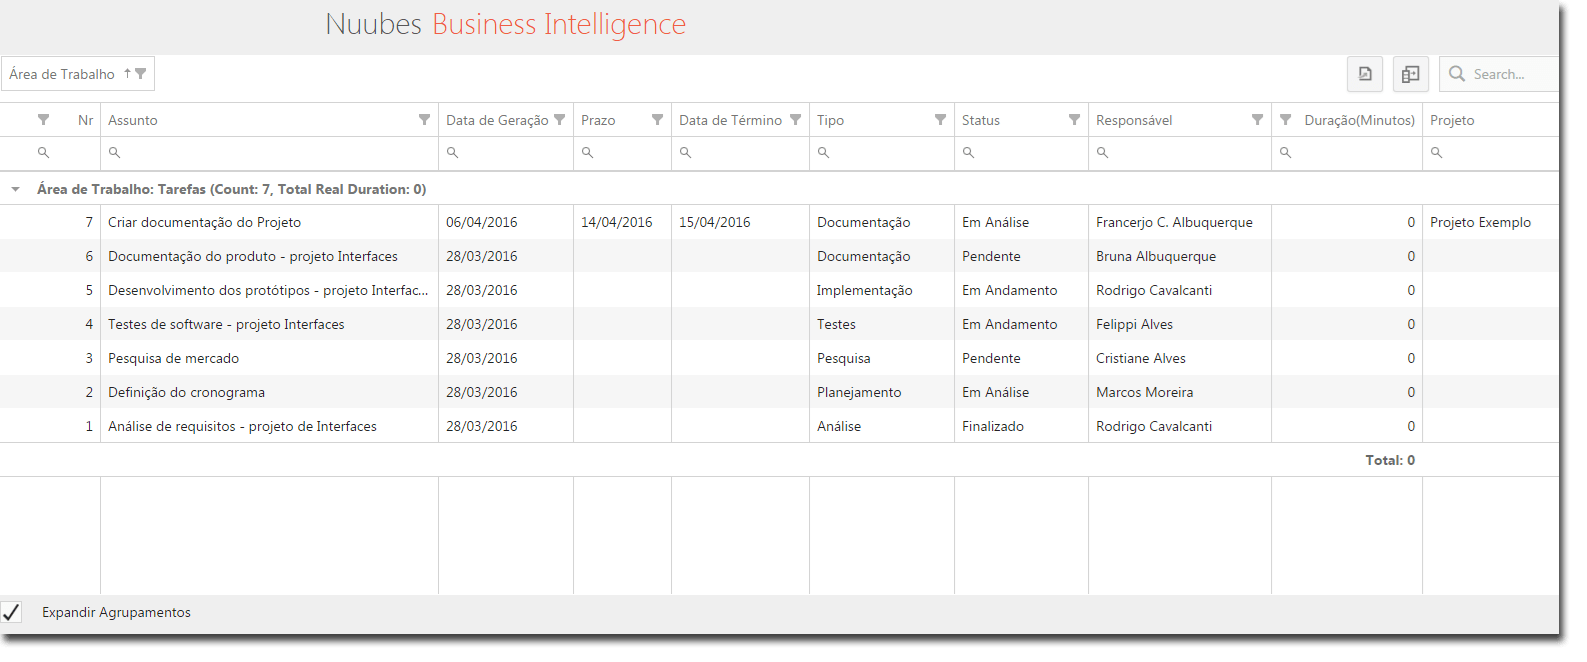Click the Prazo column filter icon
The image size is (1587, 662).
pos(657,120)
